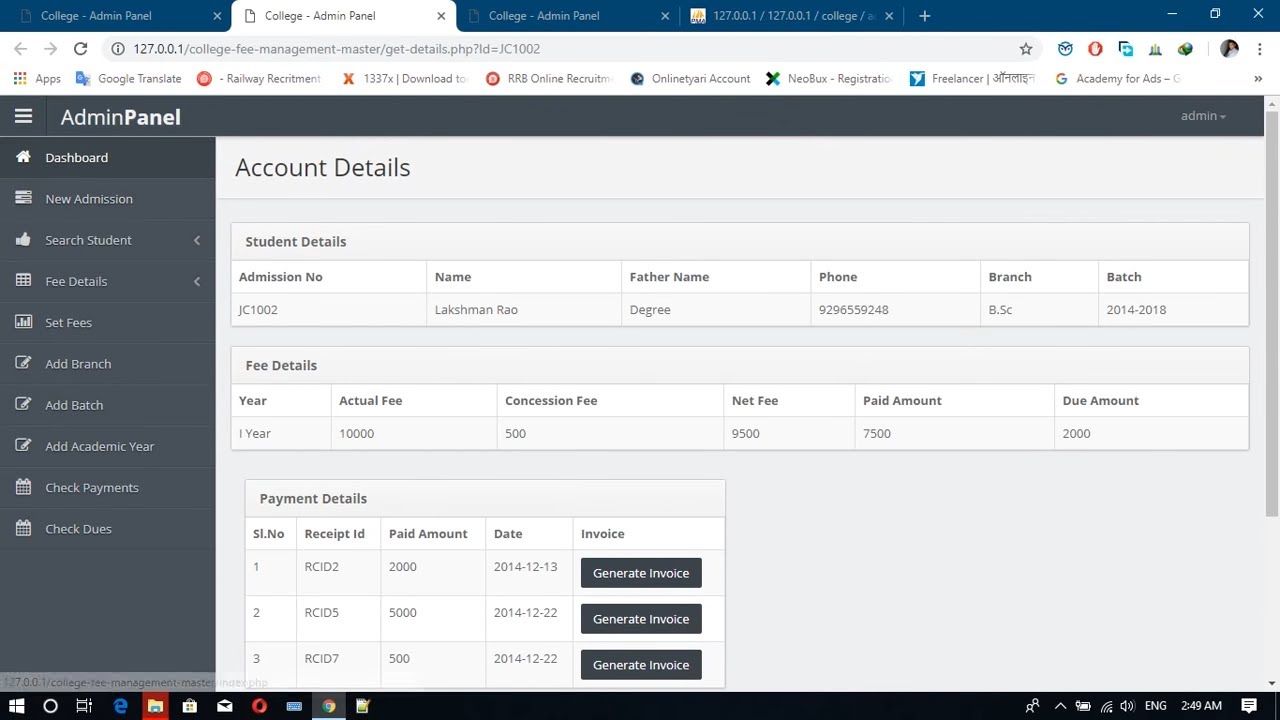Click the Fee Details table icon
The height and width of the screenshot is (720, 1280).
point(23,281)
